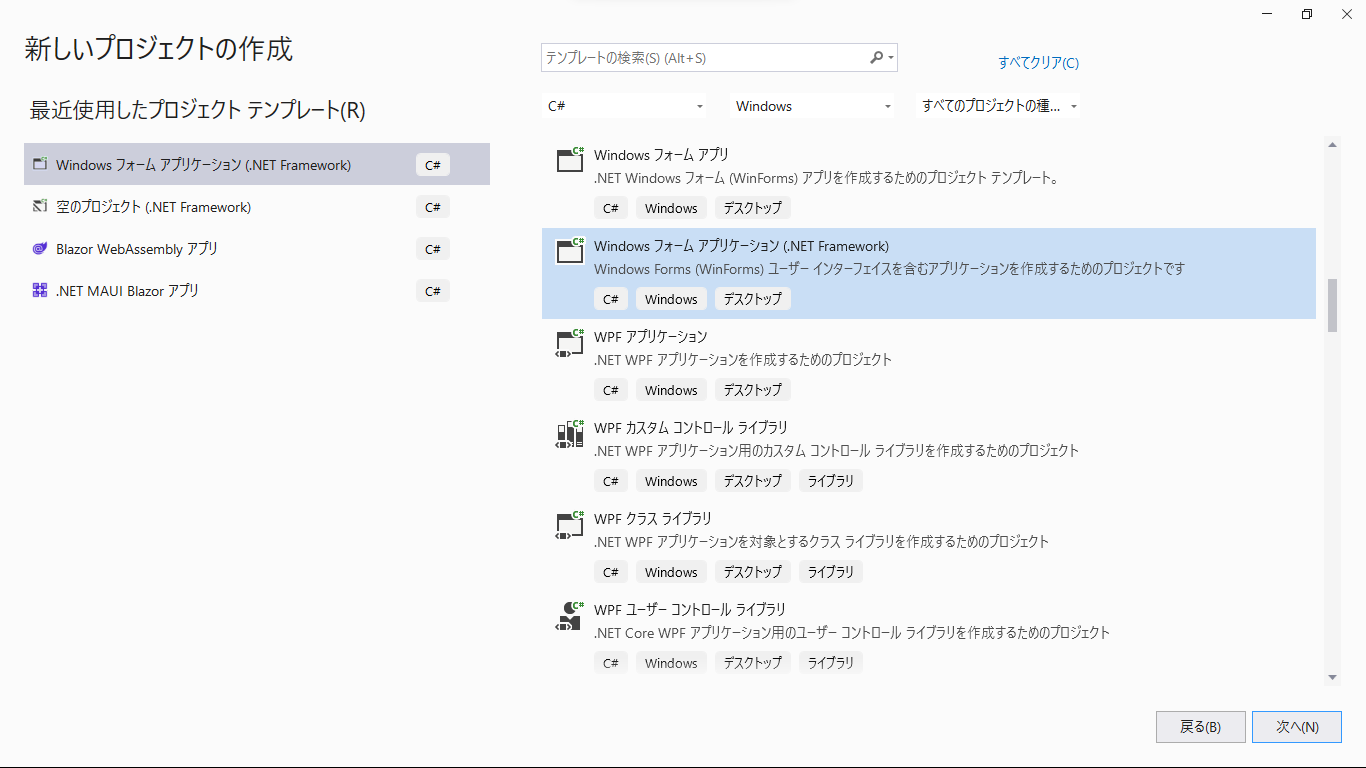Click the WPF カスタム コントロール ライブラリ icon
The image size is (1366, 768).
click(570, 433)
